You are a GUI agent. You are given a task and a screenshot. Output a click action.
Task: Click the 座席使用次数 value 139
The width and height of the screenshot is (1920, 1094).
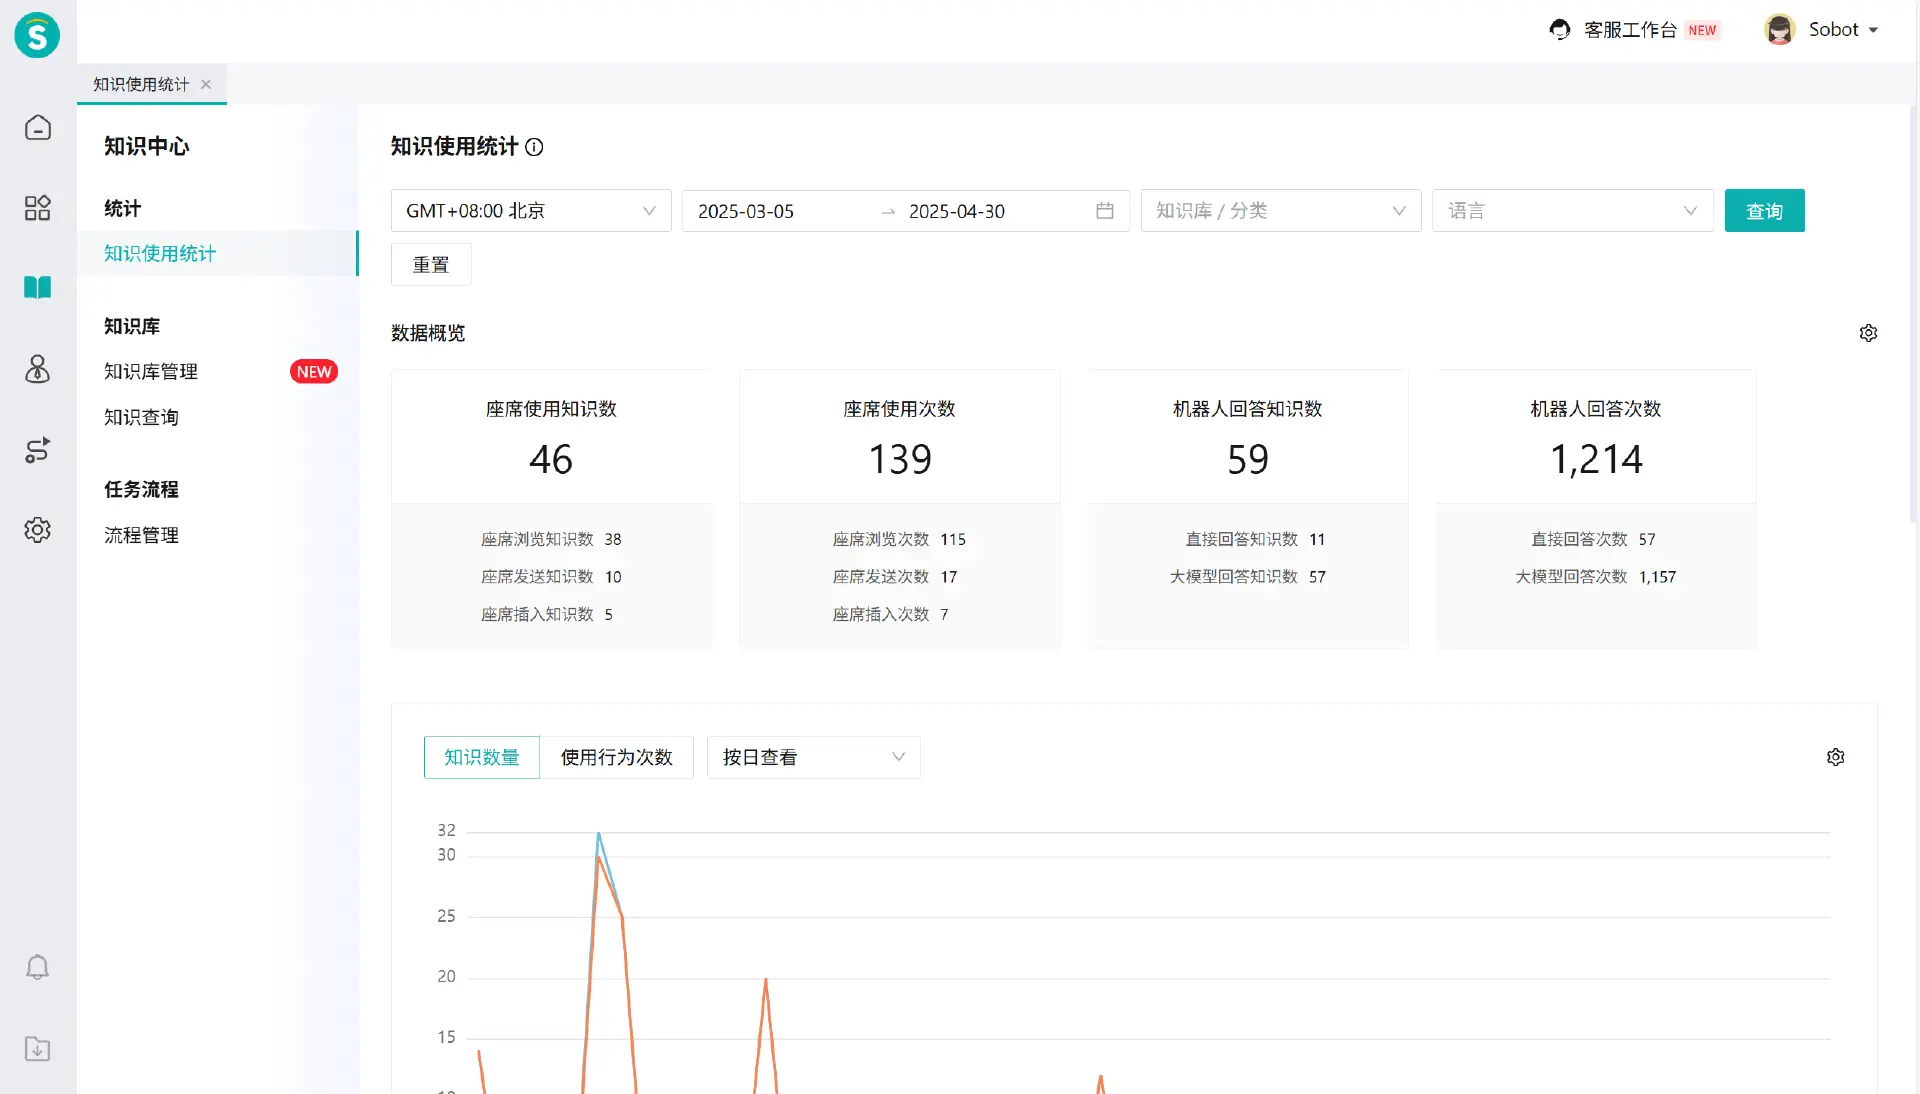(900, 459)
